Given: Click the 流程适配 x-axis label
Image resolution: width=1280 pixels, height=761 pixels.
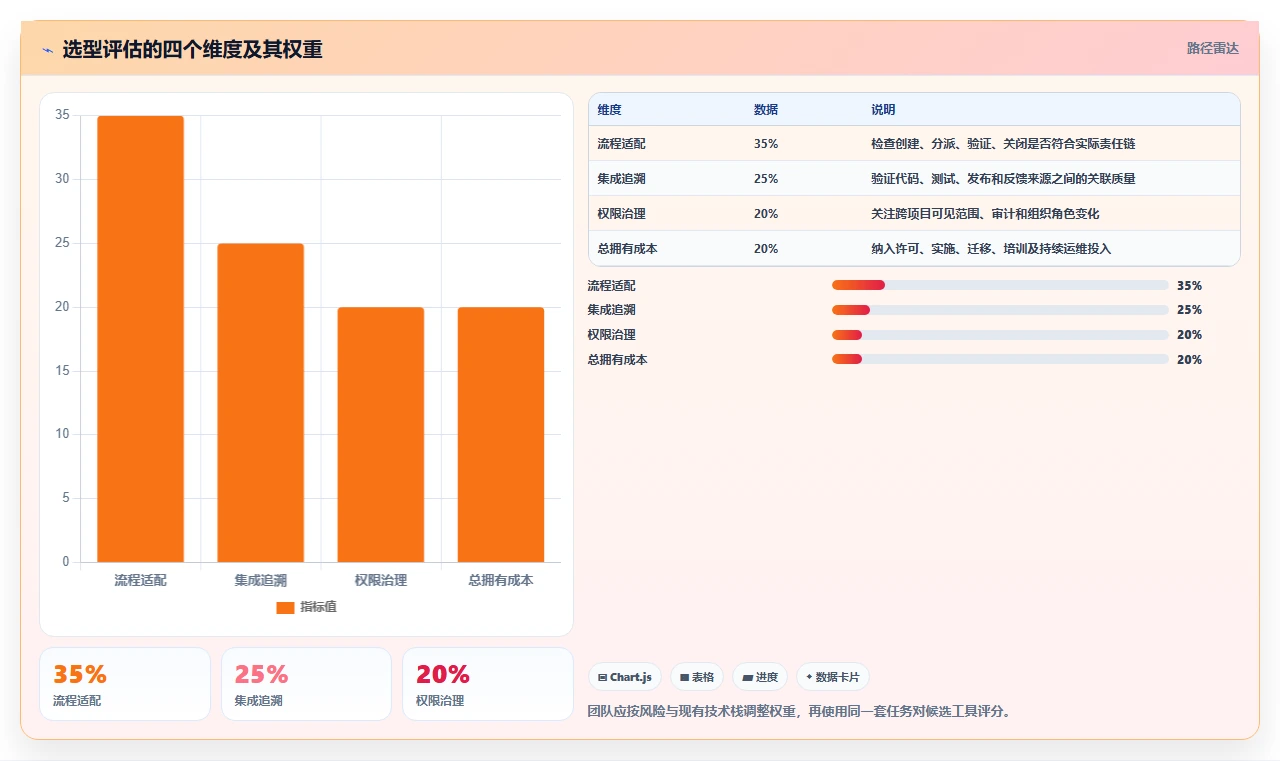Looking at the screenshot, I should (x=140, y=580).
